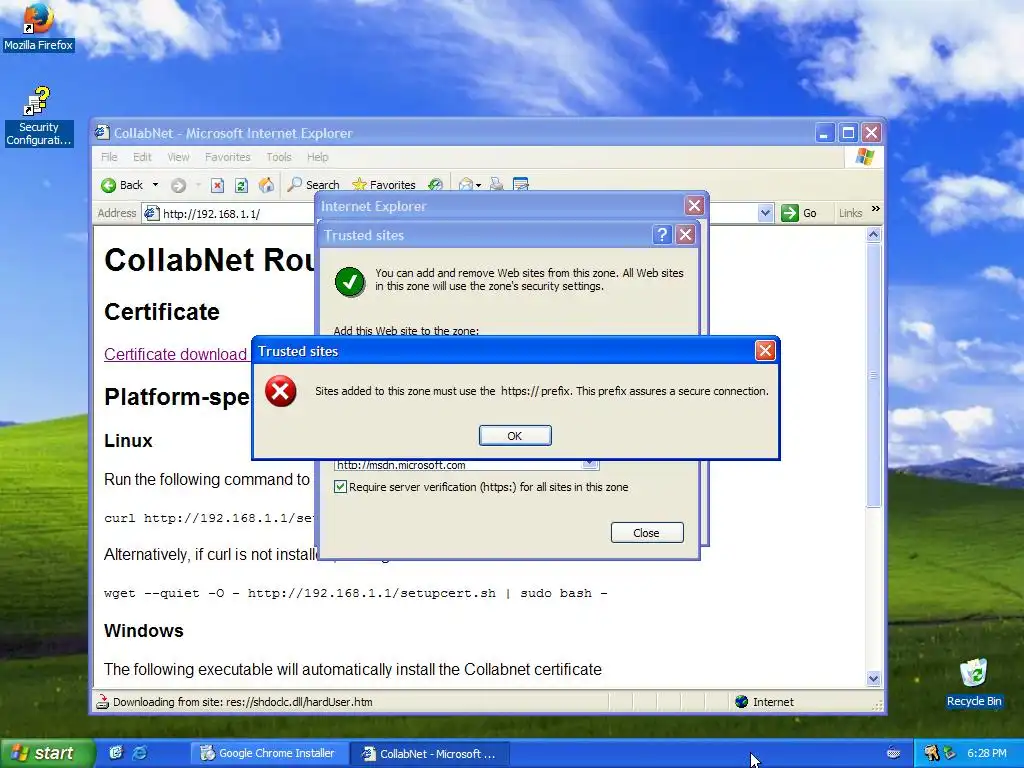Image resolution: width=1024 pixels, height=768 pixels.
Task: Open the Mail dropdown arrow
Action: point(479,186)
